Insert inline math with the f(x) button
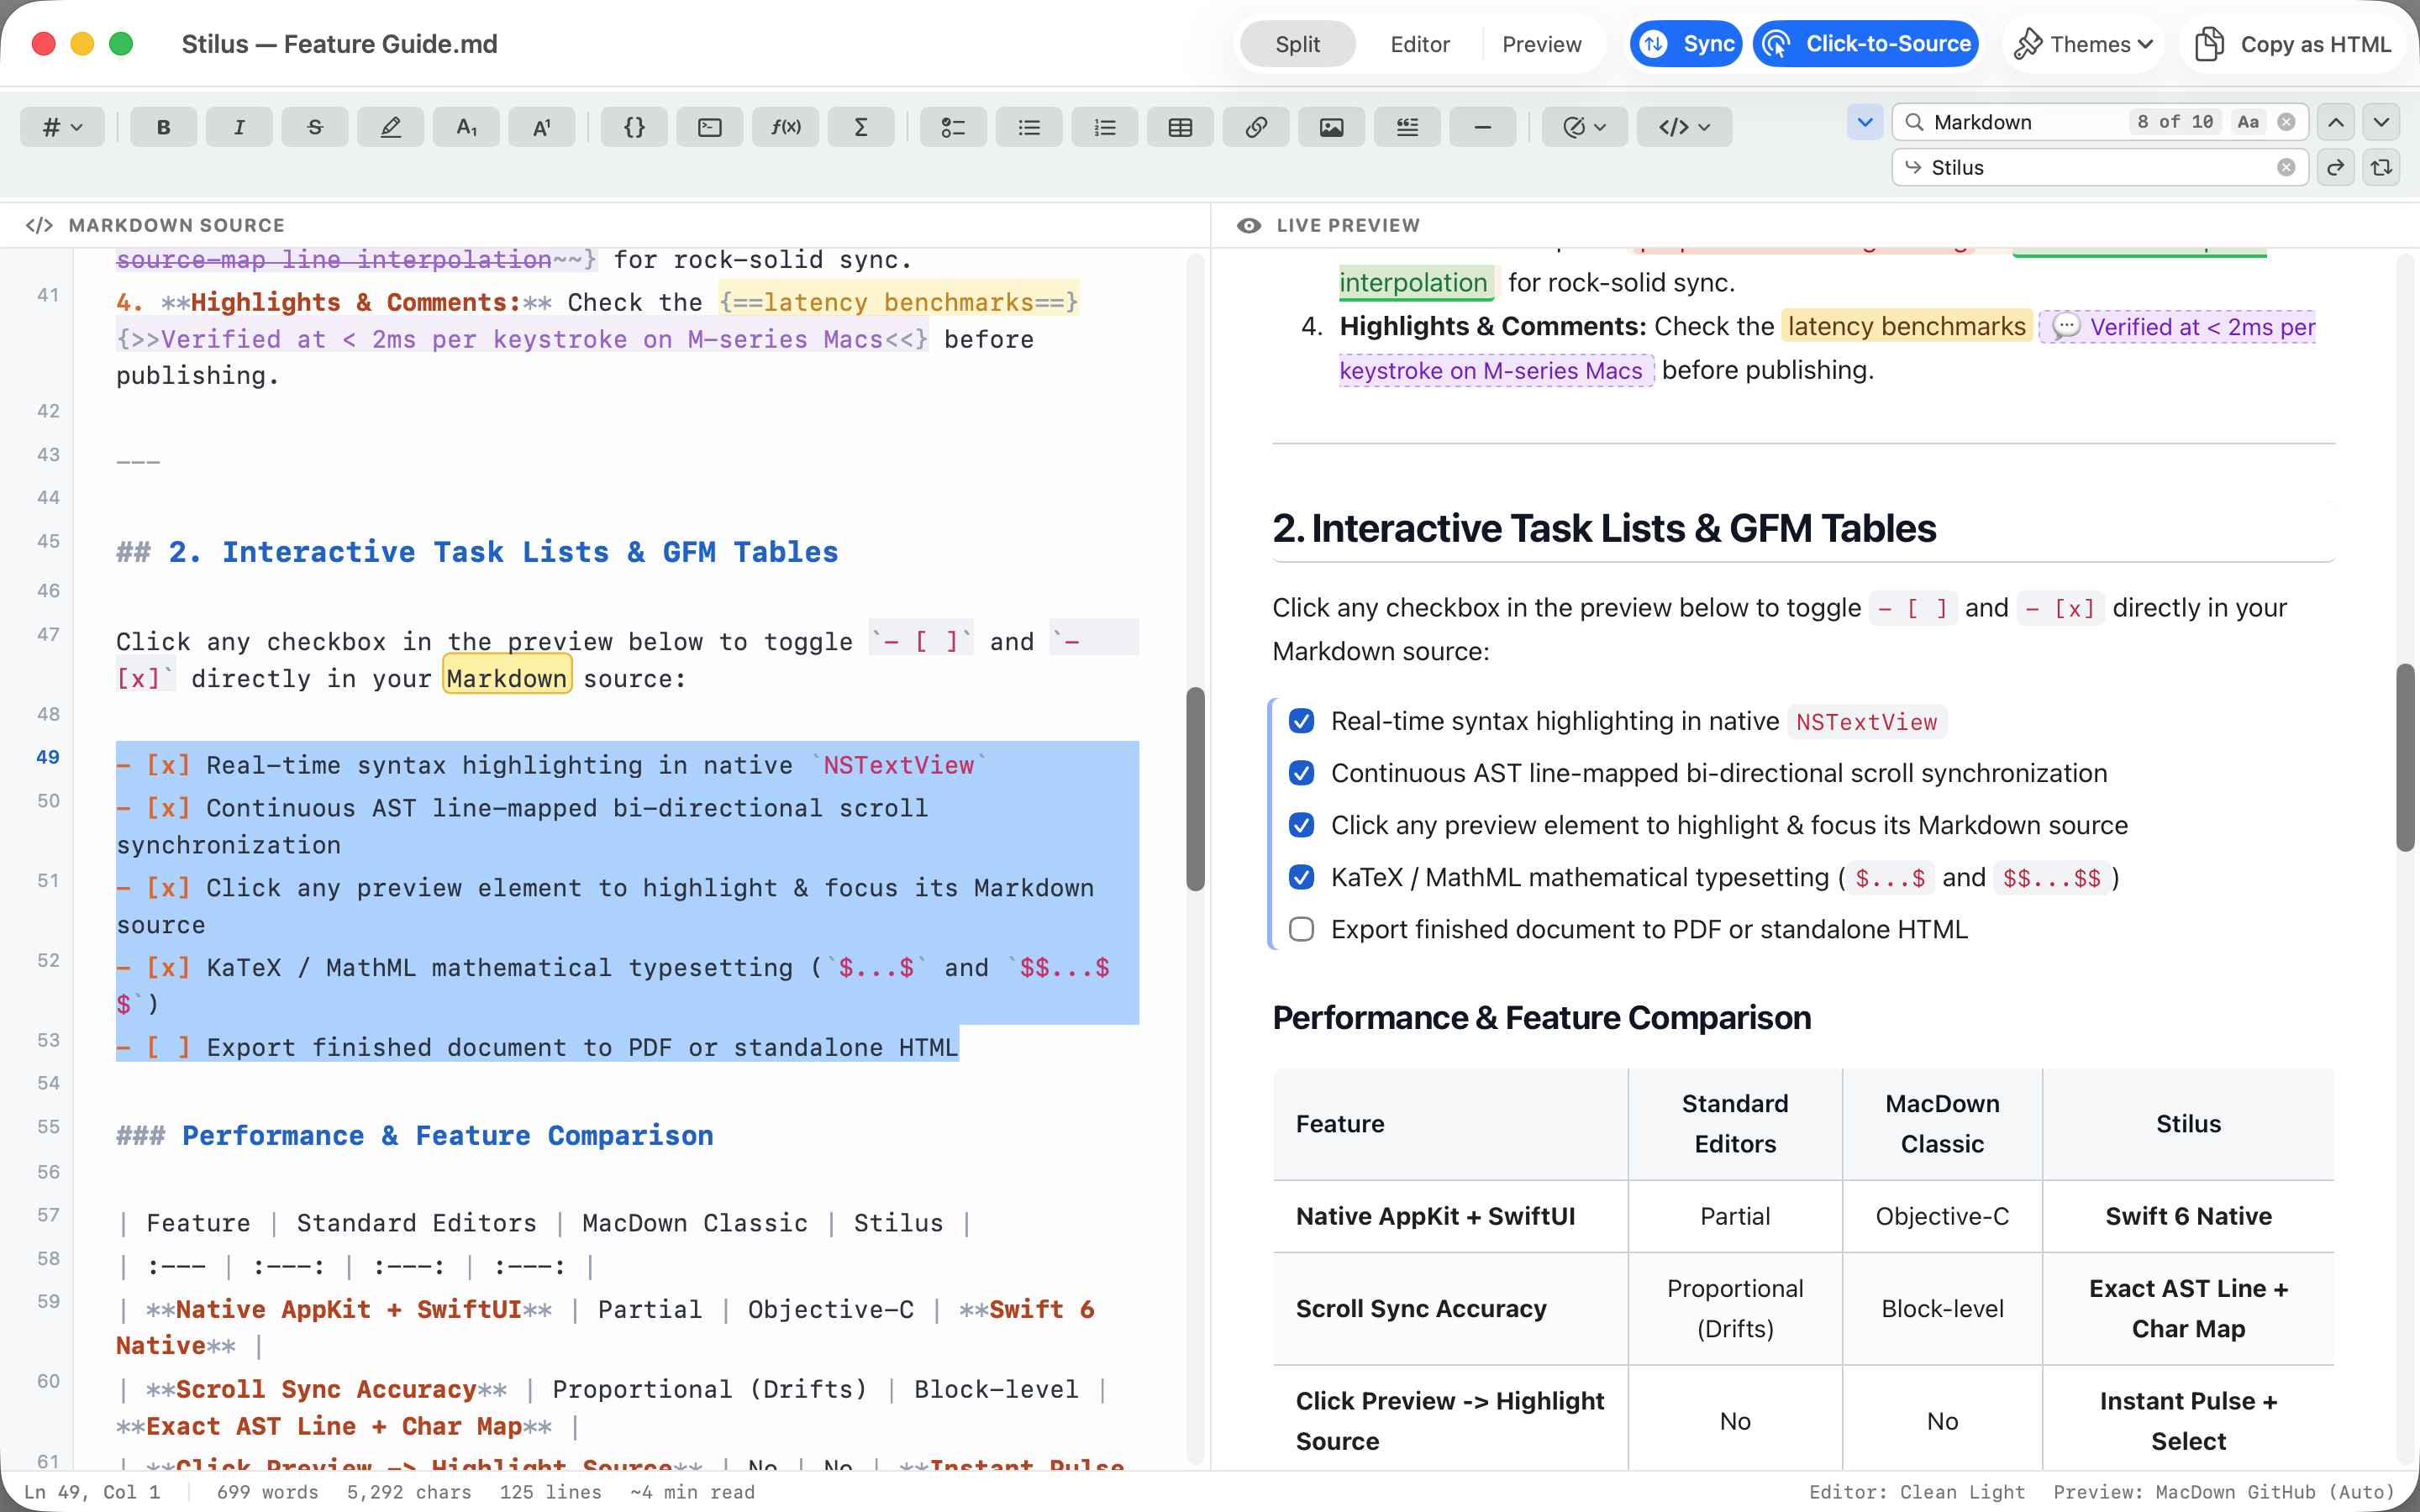 pyautogui.click(x=786, y=127)
